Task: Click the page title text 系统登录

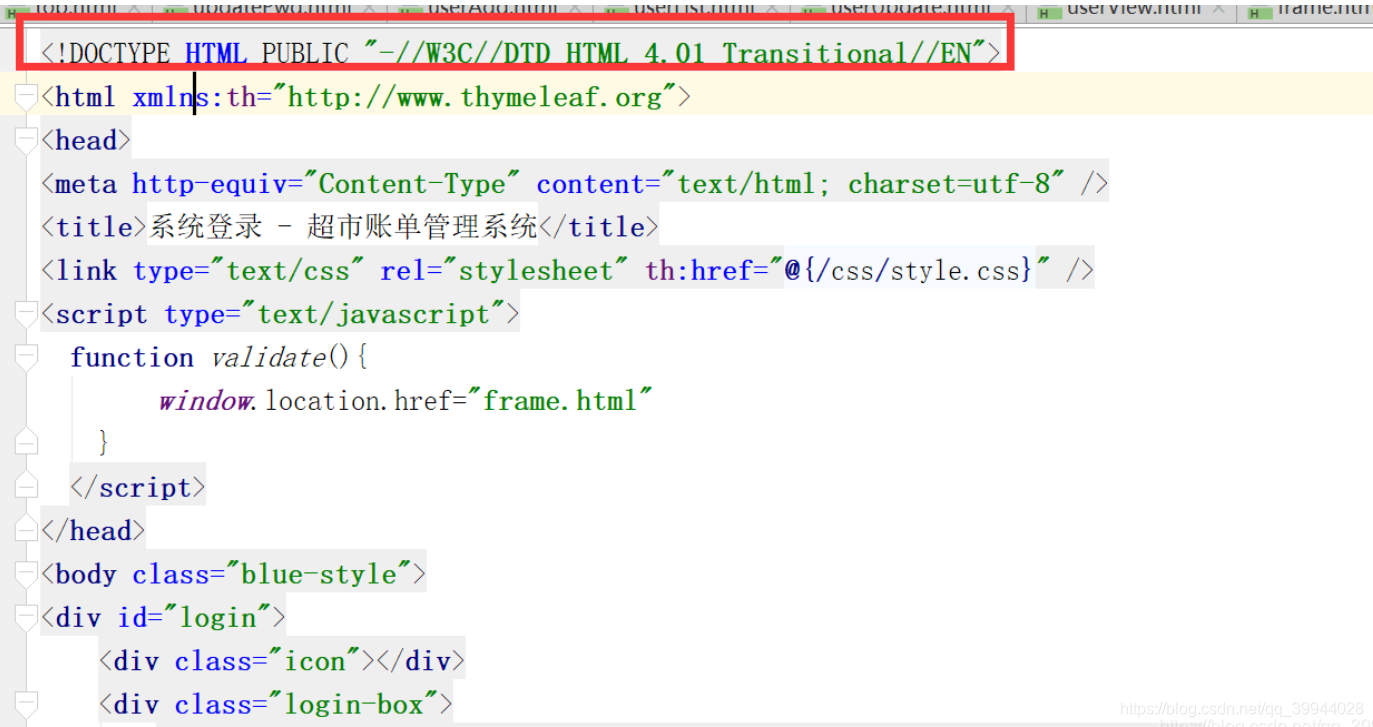Action: coord(206,227)
